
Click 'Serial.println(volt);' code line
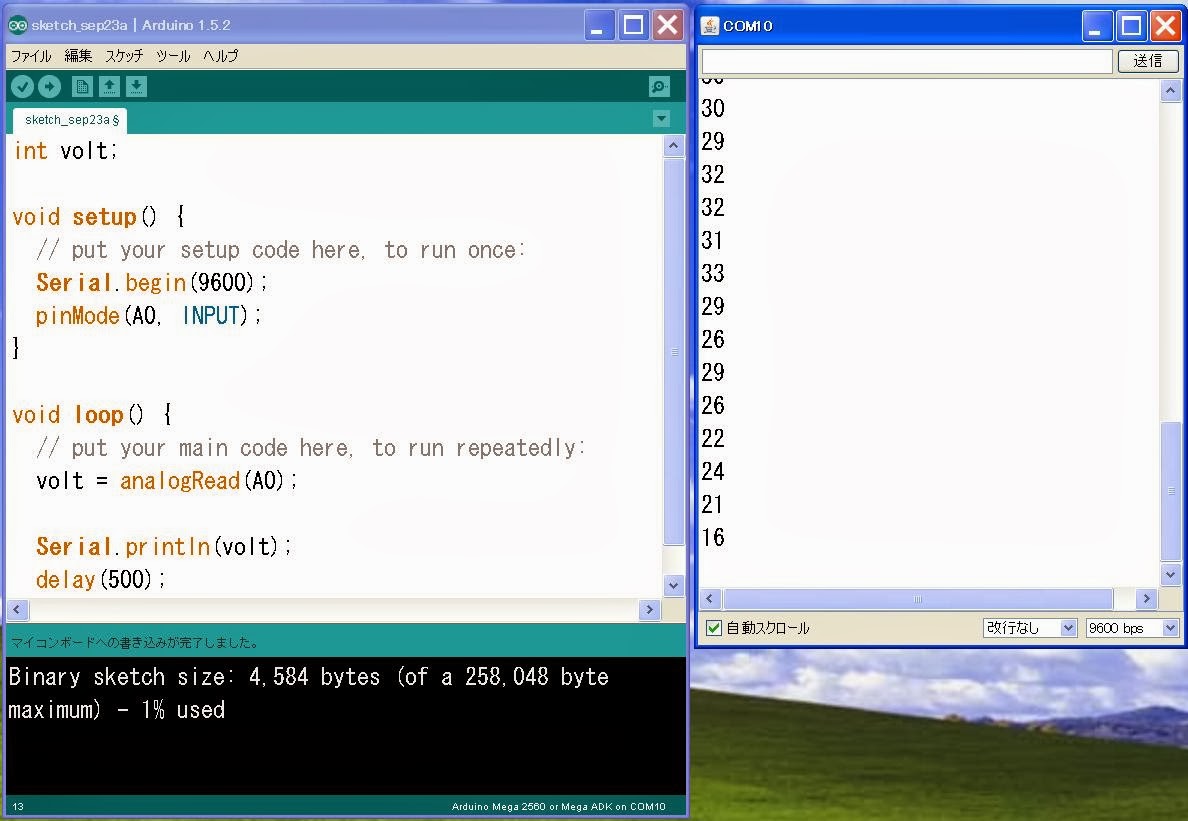(x=164, y=546)
